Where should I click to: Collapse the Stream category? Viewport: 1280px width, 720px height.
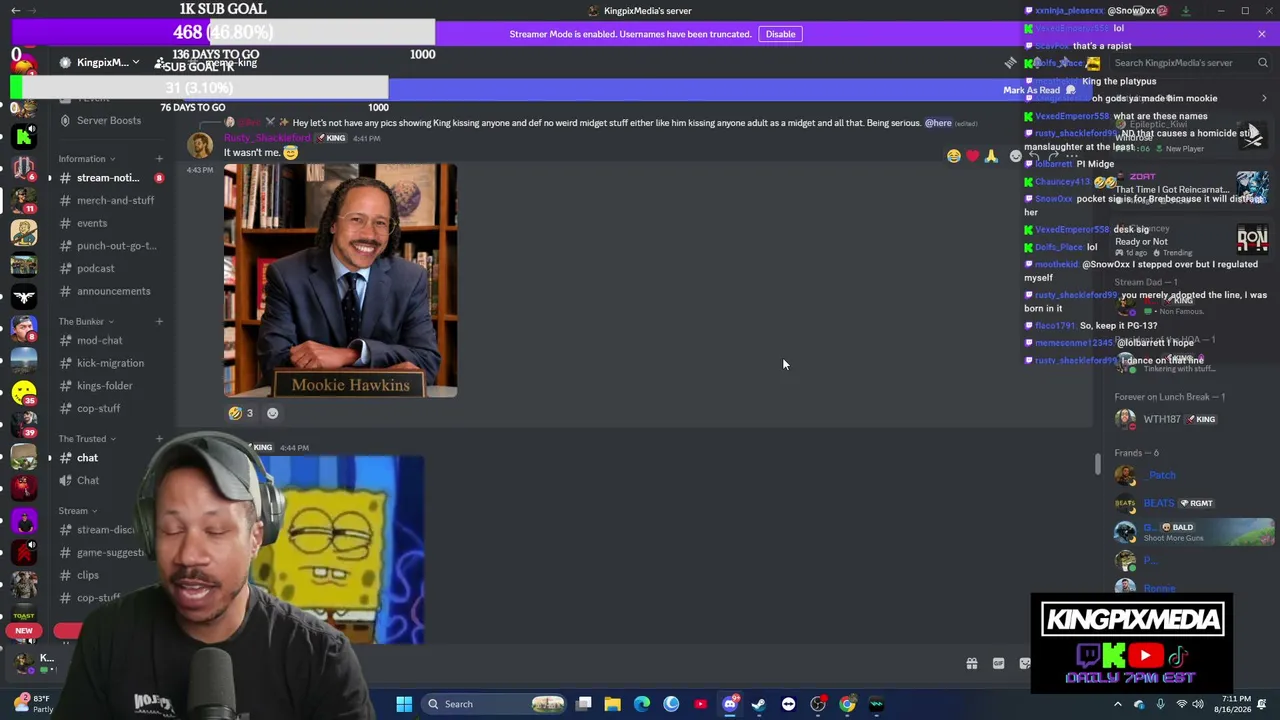[x=78, y=511]
